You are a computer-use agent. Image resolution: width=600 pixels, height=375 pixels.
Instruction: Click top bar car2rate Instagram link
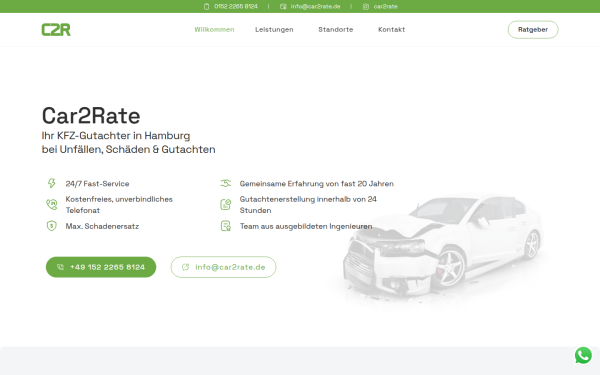[385, 7]
